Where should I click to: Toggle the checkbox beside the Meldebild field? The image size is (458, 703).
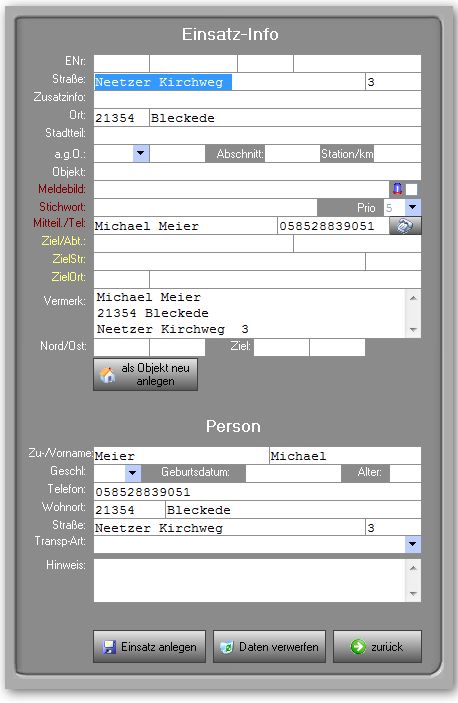(411, 189)
